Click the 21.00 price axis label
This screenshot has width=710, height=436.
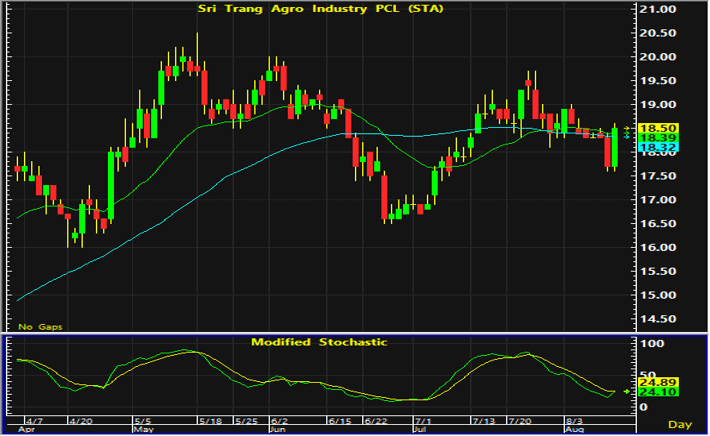pyautogui.click(x=657, y=9)
